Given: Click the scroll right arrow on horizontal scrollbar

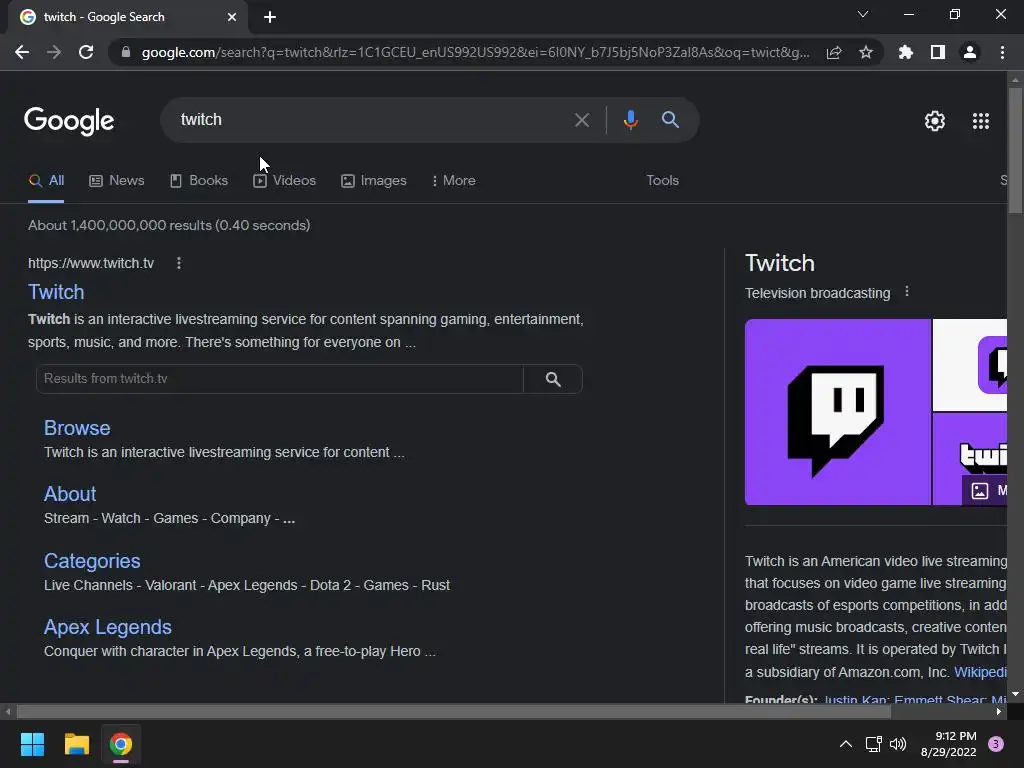Looking at the screenshot, I should pos(999,712).
